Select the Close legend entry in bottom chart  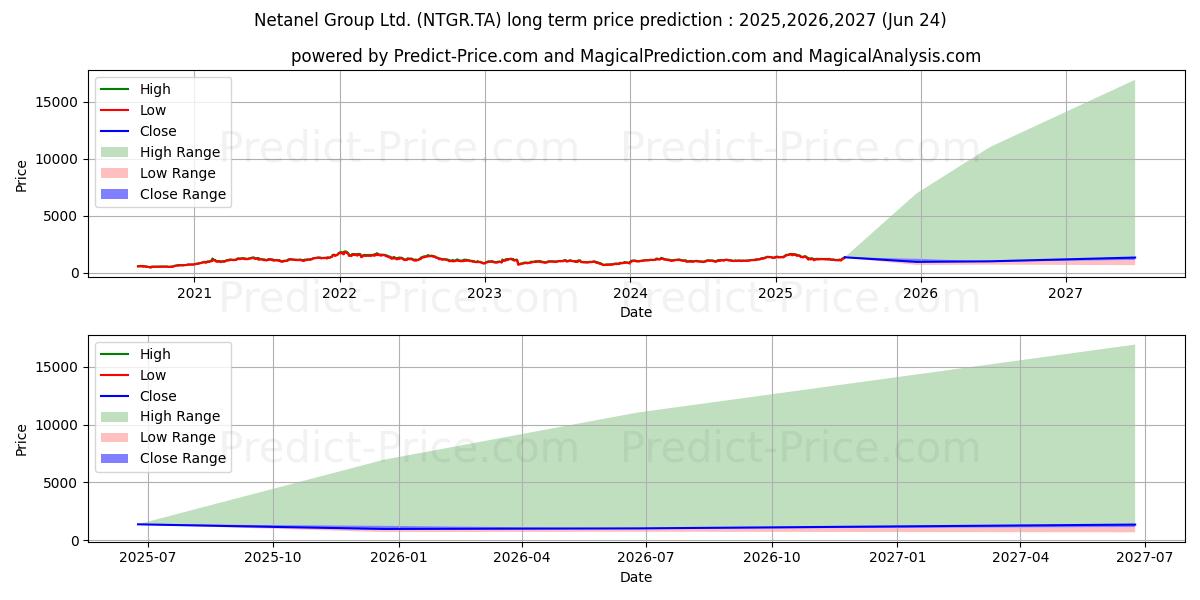[139, 396]
